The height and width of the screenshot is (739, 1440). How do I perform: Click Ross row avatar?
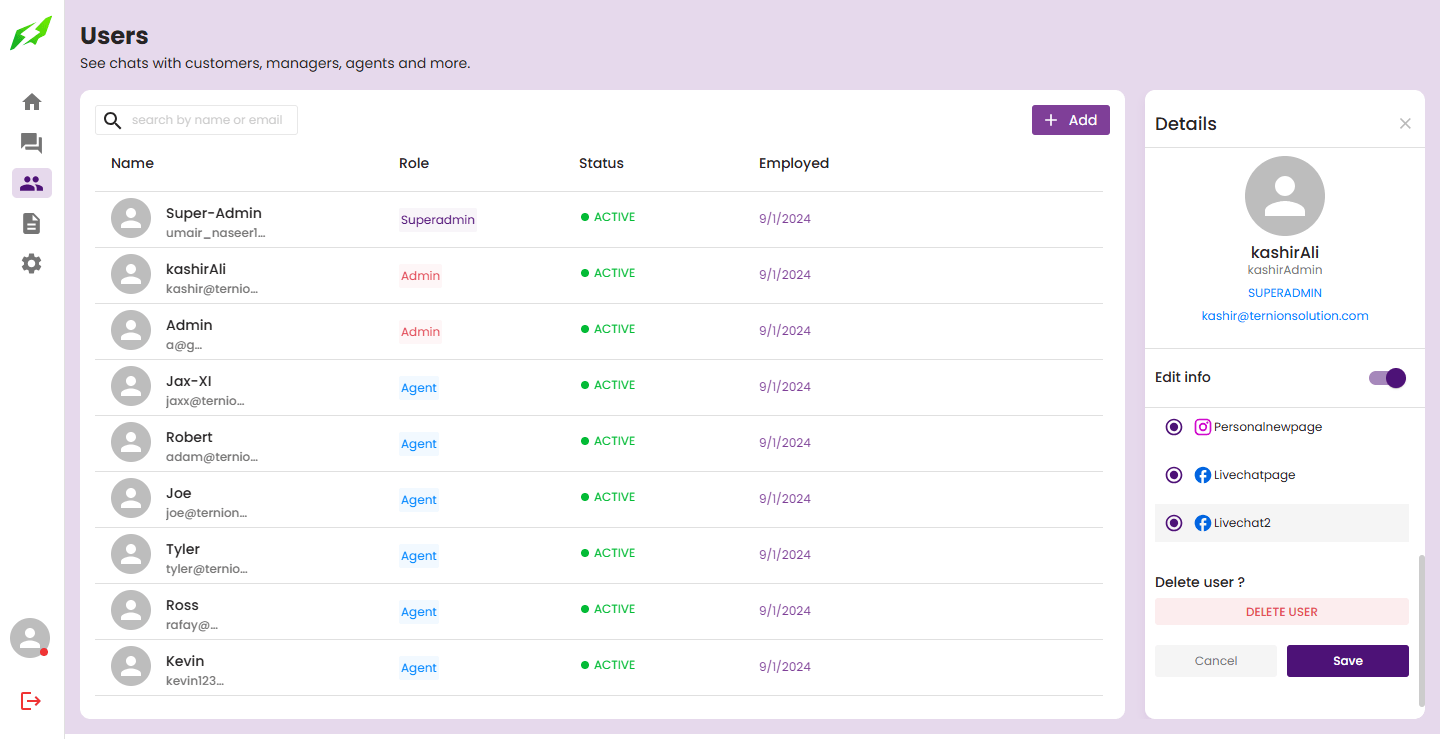point(131,611)
